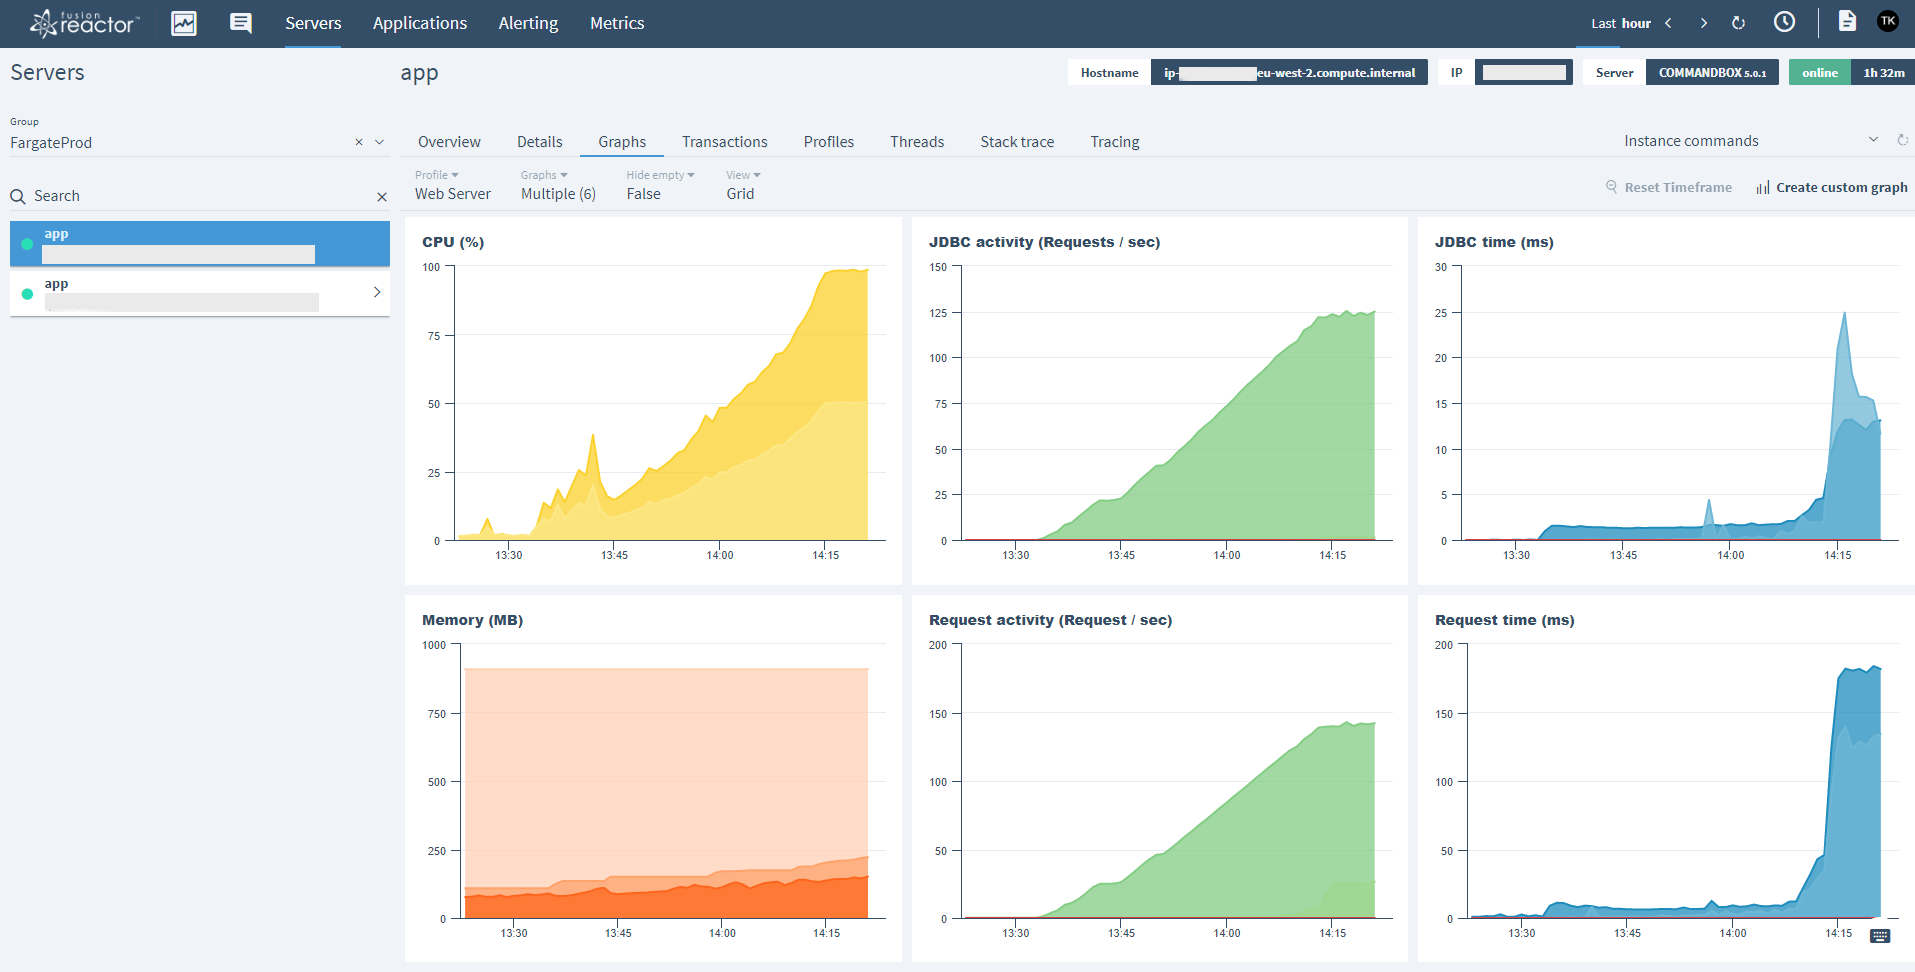
Task: Click the online status badge
Action: coord(1820,73)
